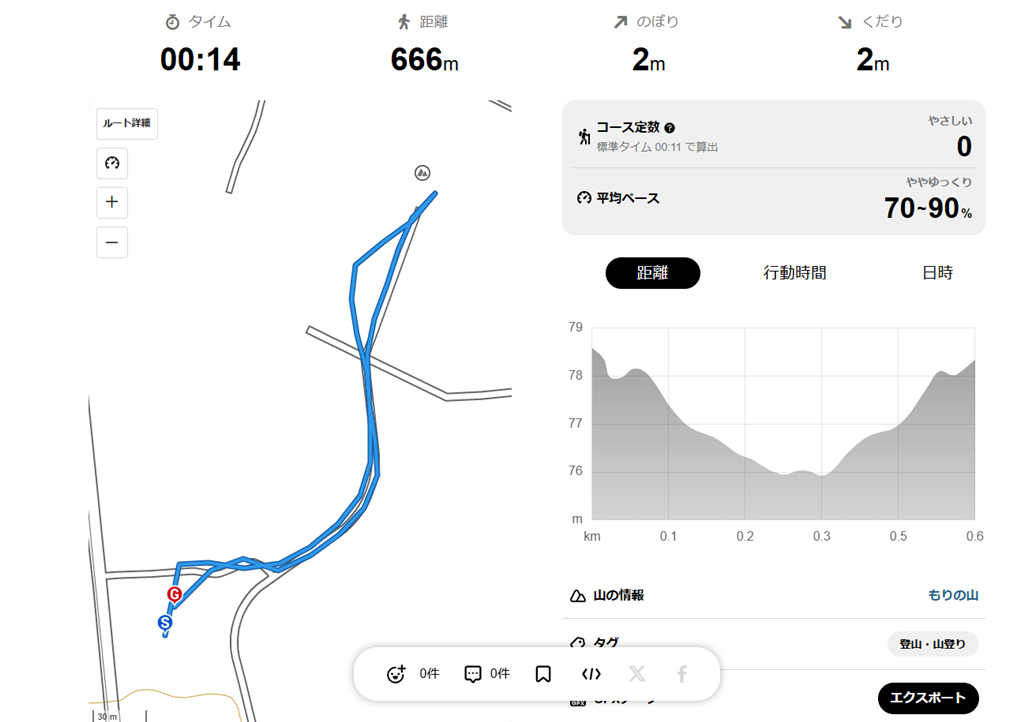The image size is (1024, 722).
Task: Zoom out the map with minus button
Action: (x=112, y=242)
